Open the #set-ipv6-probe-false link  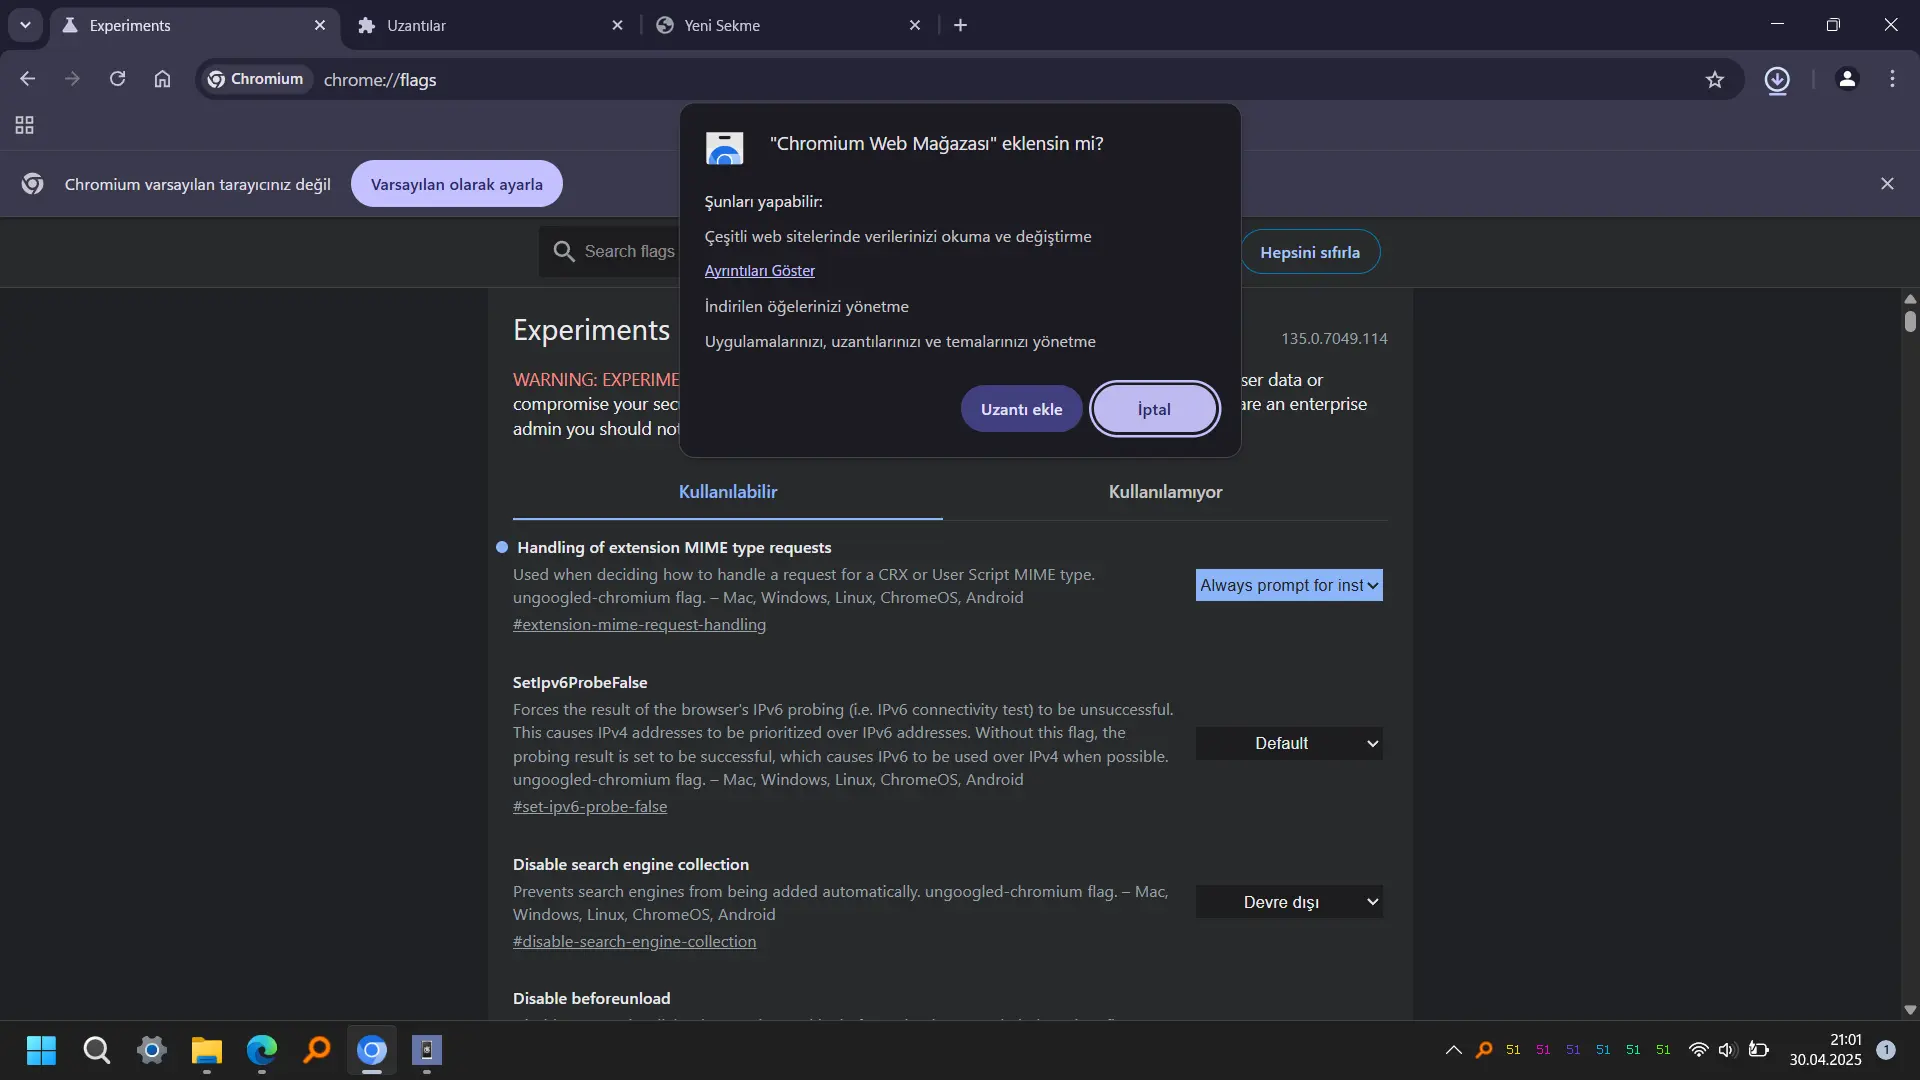(x=590, y=807)
